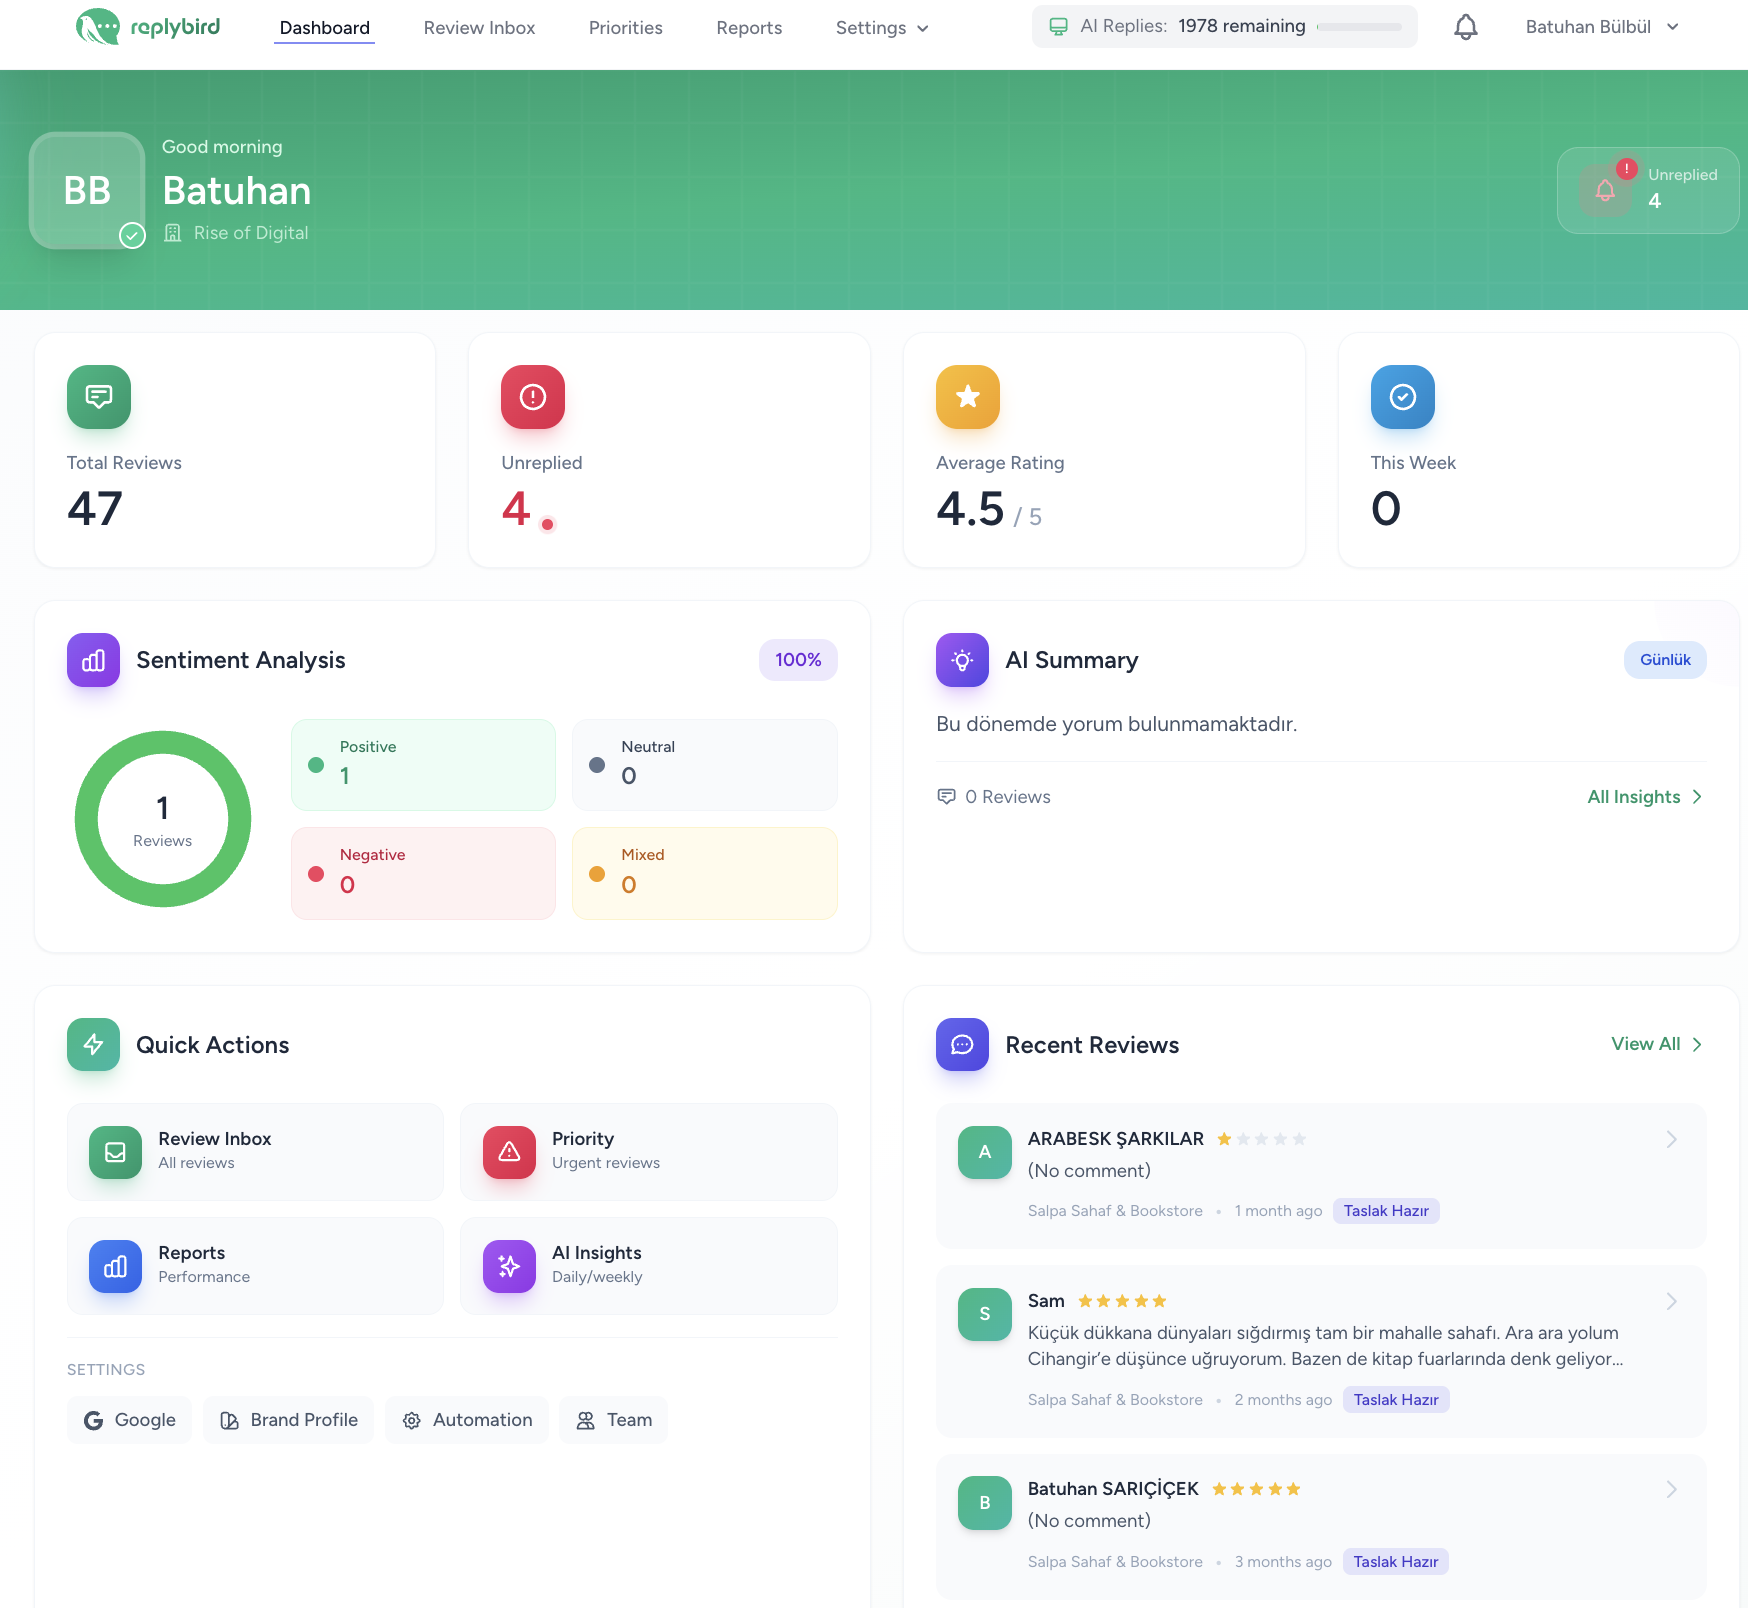Open the replybird logo icon
This screenshot has height=1608, width=1748.
pos(98,27)
